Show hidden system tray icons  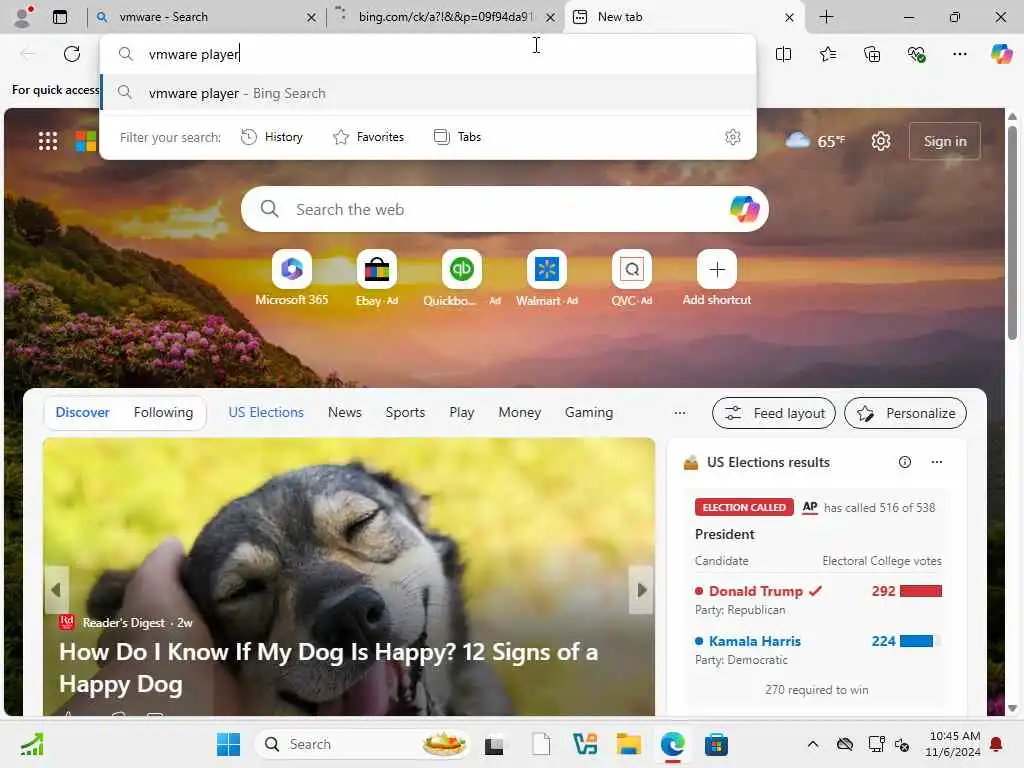coord(812,744)
